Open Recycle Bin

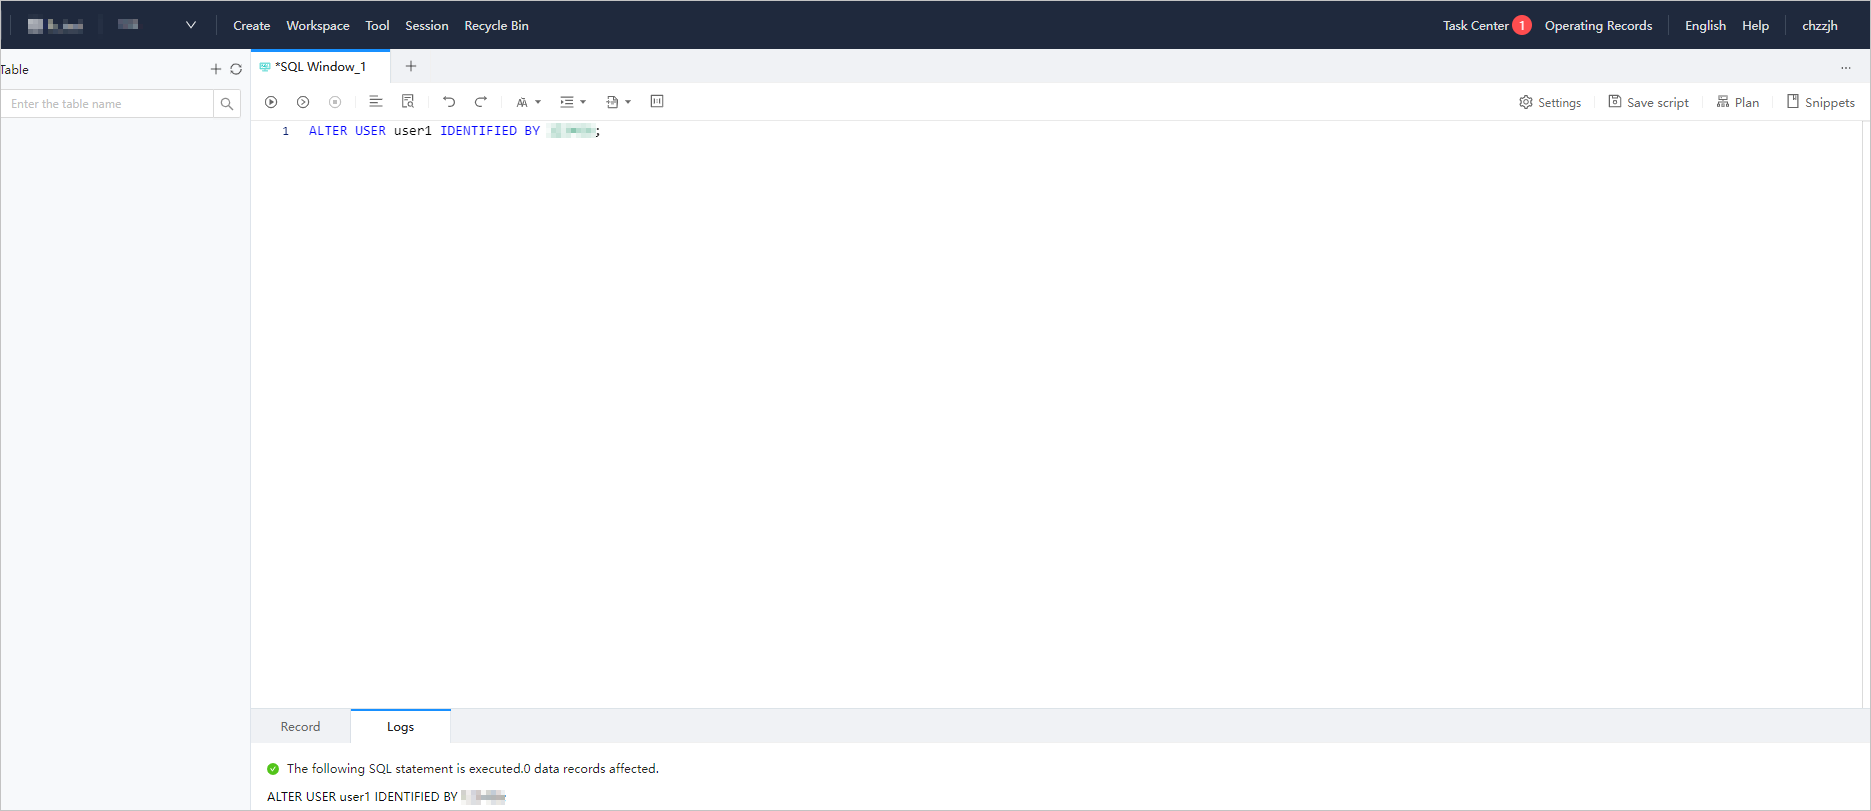point(497,26)
